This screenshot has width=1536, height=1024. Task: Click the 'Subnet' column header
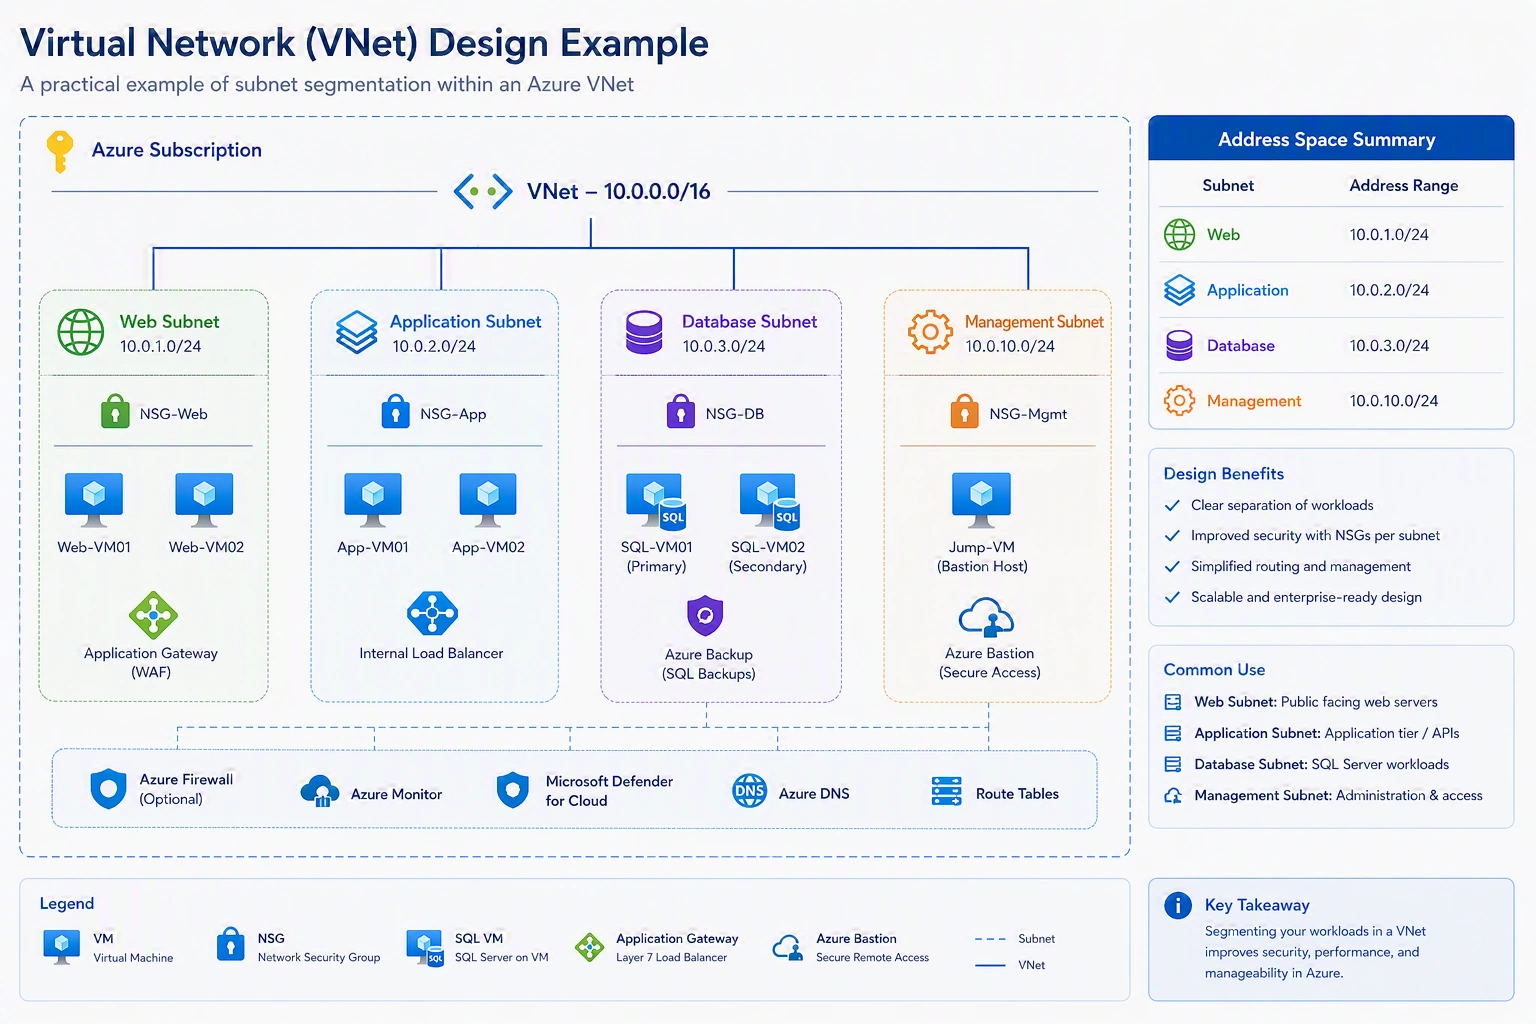(x=1228, y=186)
